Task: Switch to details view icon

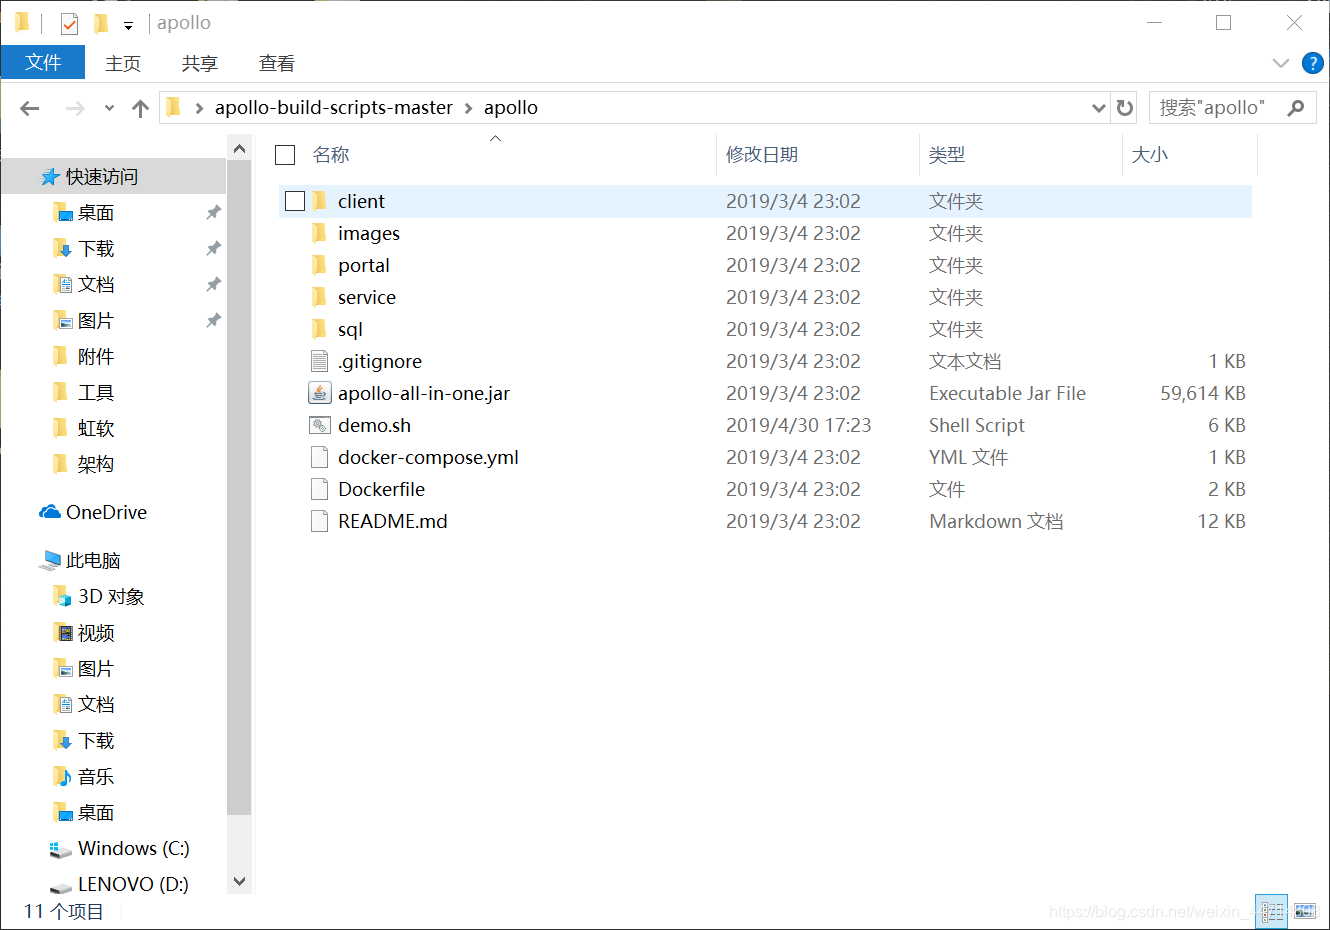Action: (x=1272, y=911)
